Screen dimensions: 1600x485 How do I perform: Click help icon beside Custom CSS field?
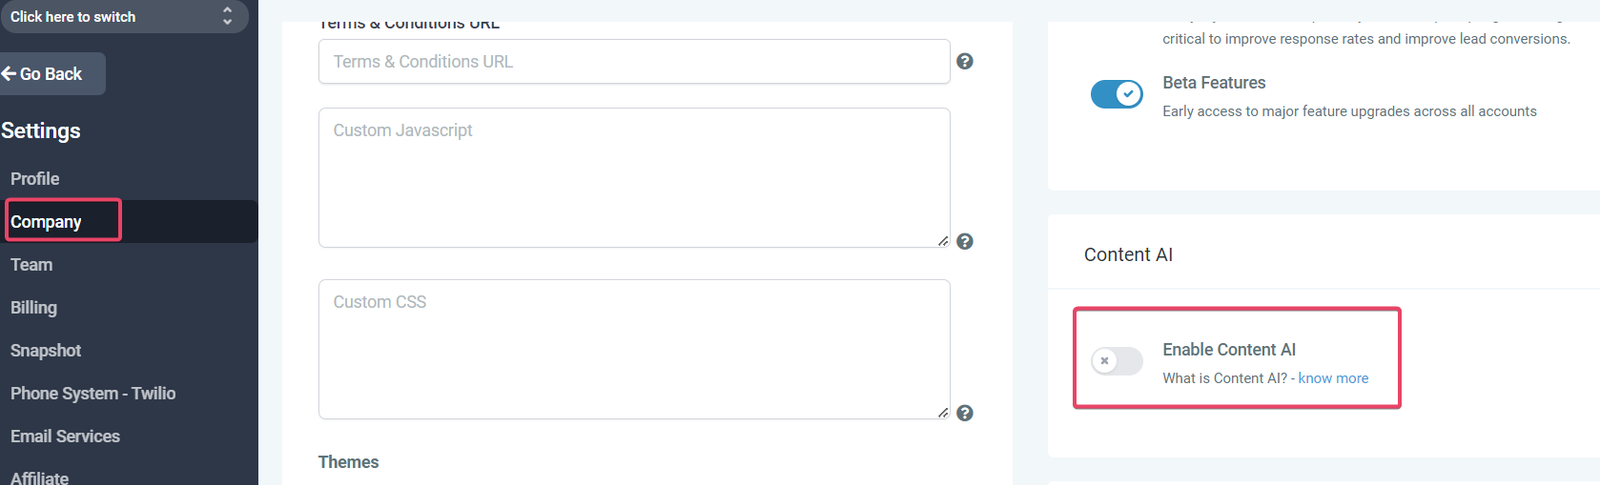pyautogui.click(x=964, y=413)
